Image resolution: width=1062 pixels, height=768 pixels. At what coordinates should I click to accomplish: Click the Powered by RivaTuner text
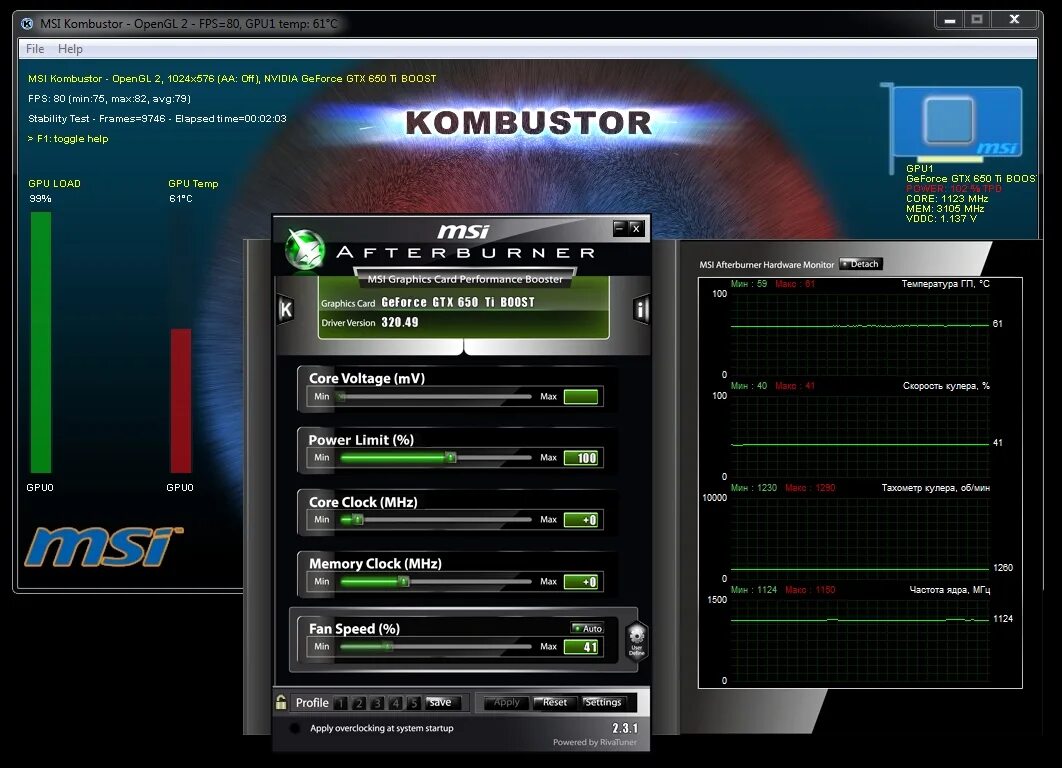[x=595, y=742]
